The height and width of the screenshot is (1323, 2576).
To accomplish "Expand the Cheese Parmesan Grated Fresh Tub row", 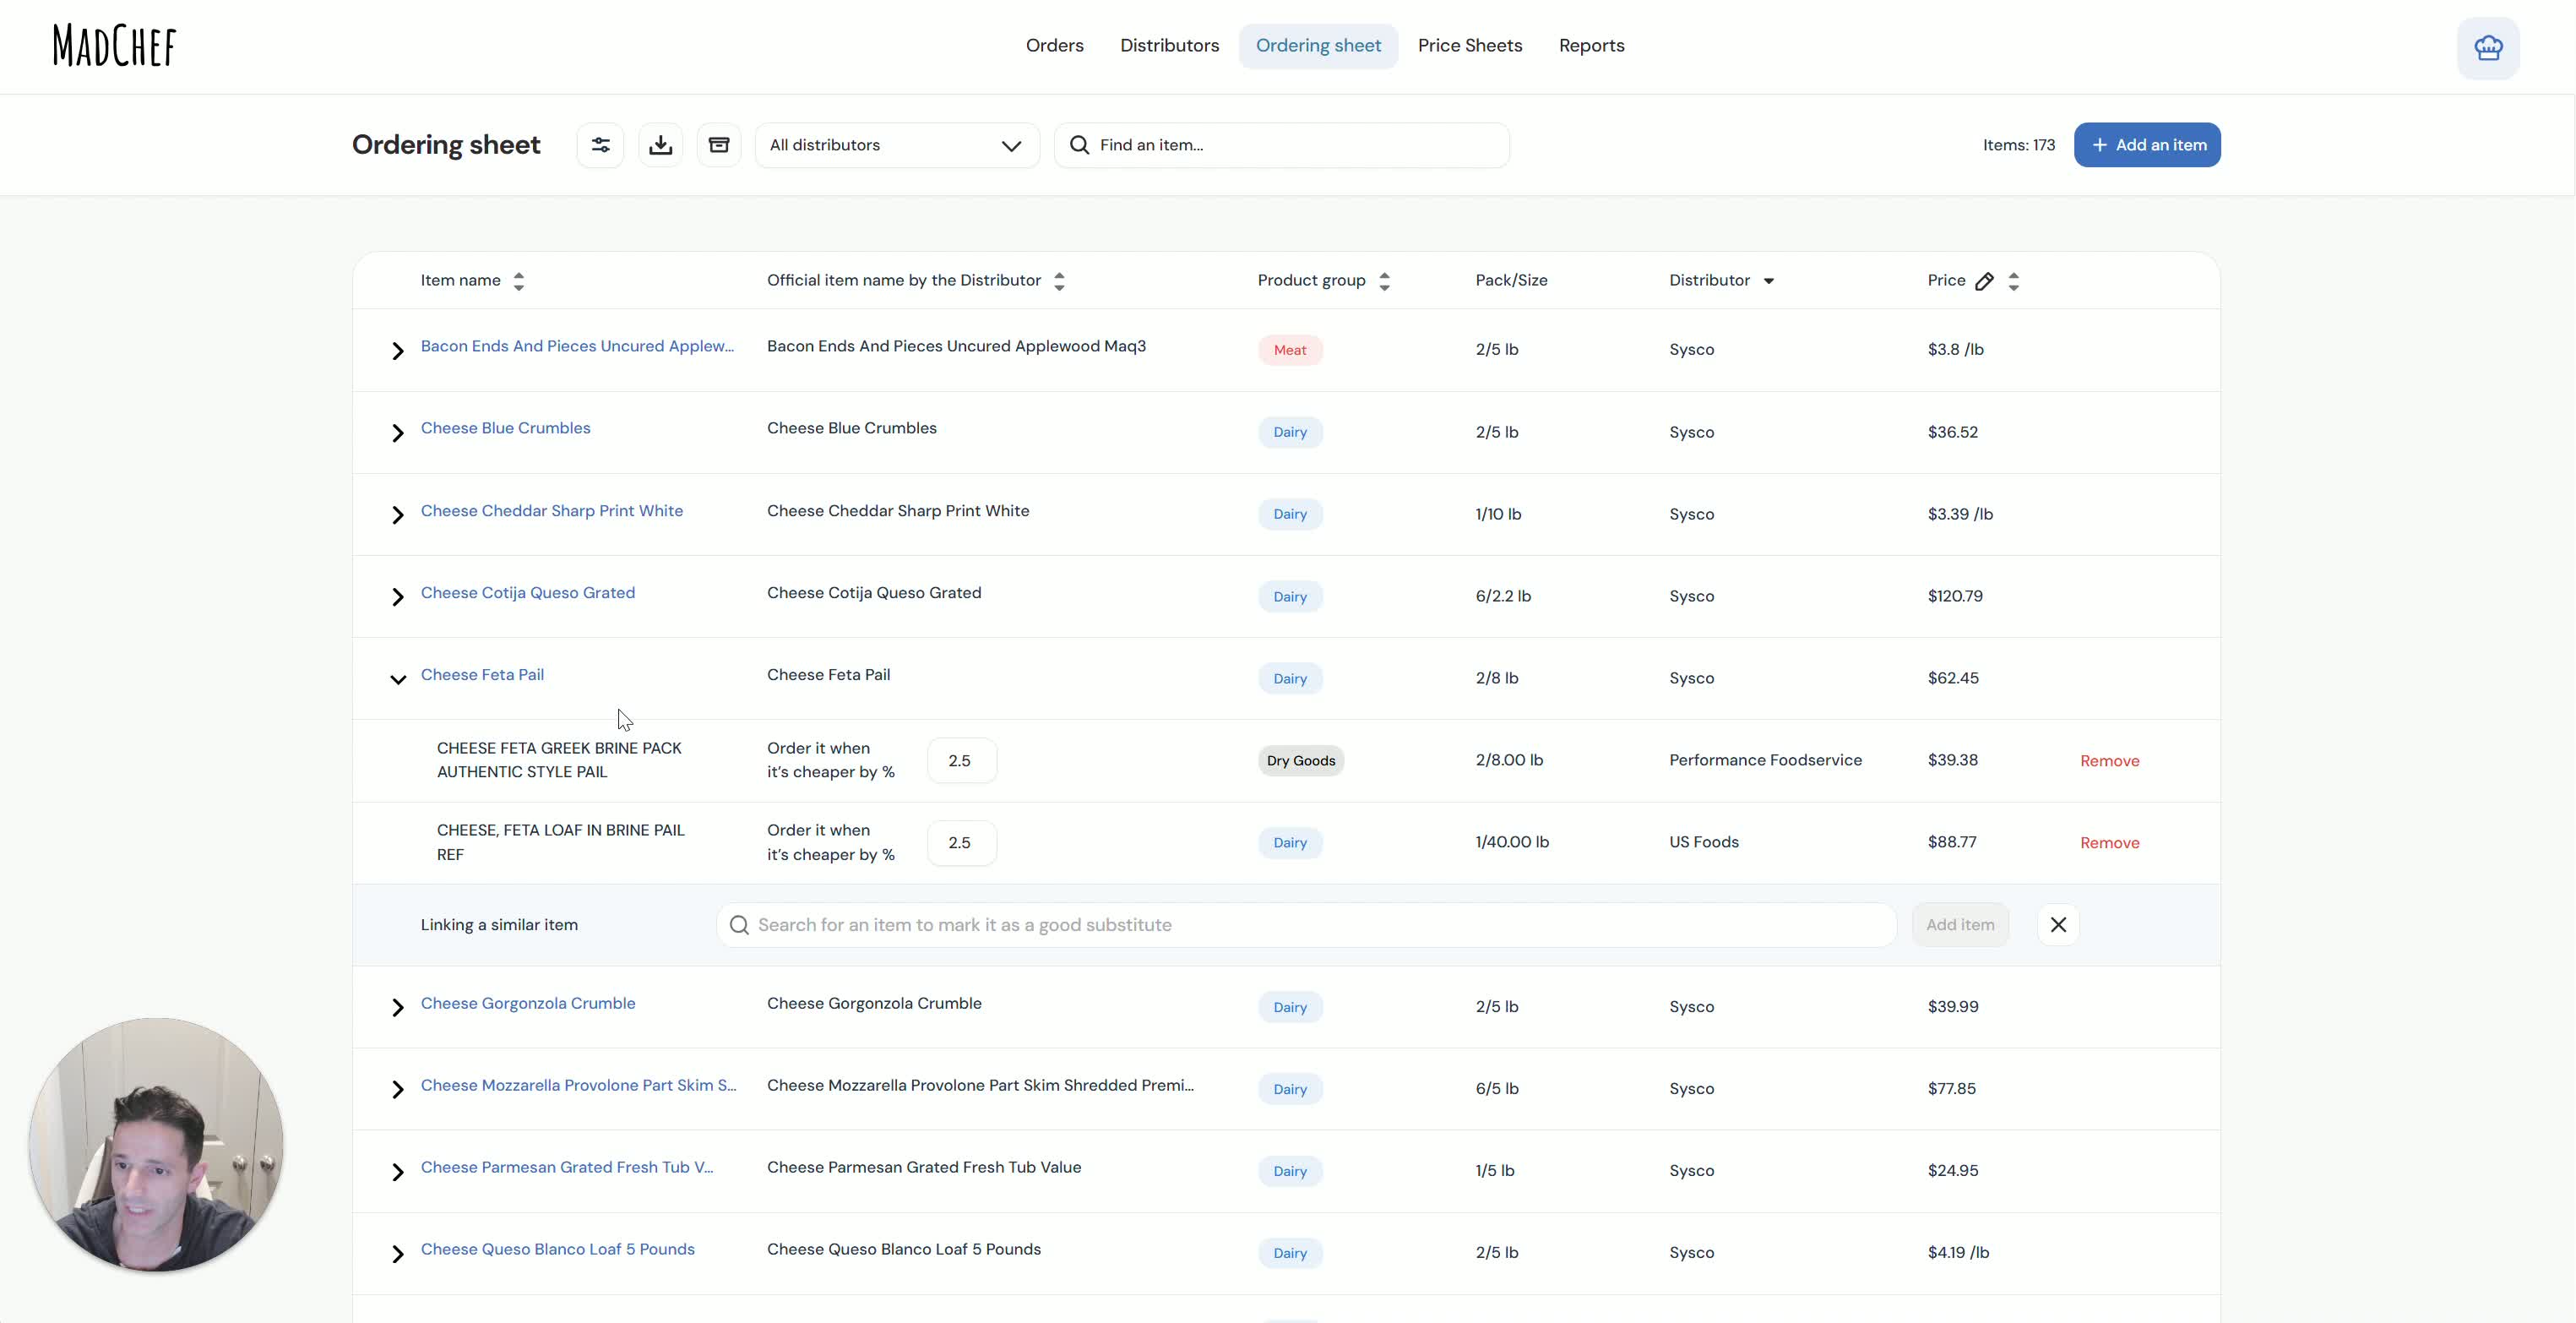I will tap(397, 1172).
